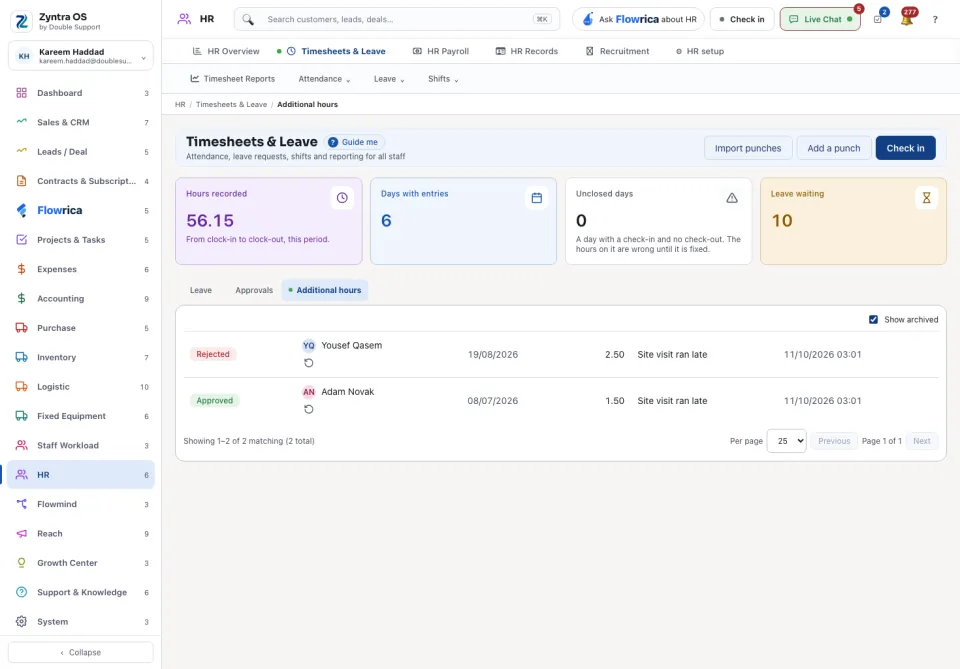Click the hourglass icon on Leave waiting card

tap(926, 198)
